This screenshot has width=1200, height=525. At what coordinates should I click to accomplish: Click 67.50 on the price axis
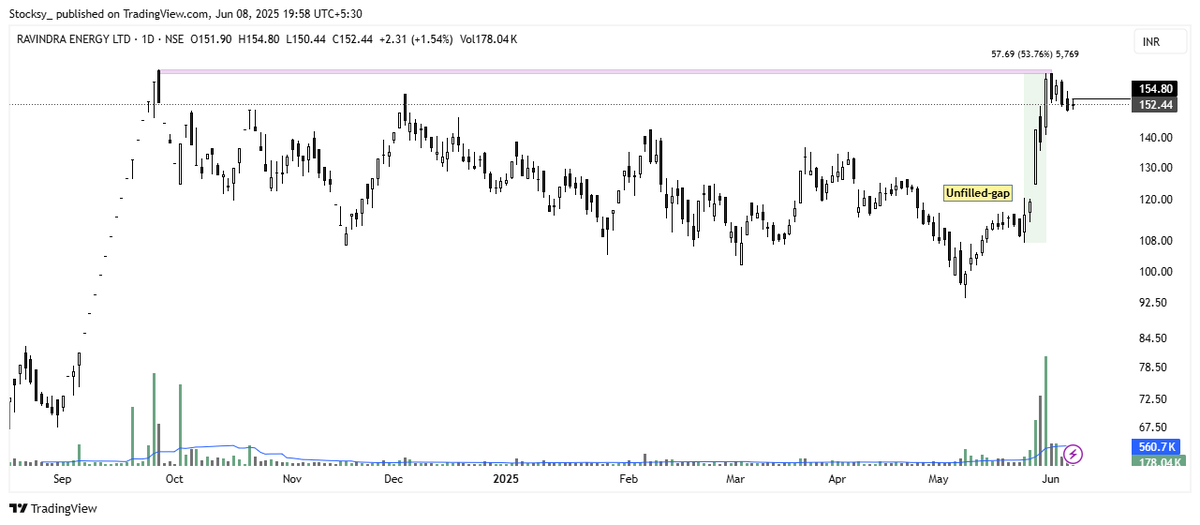pyautogui.click(x=1151, y=425)
